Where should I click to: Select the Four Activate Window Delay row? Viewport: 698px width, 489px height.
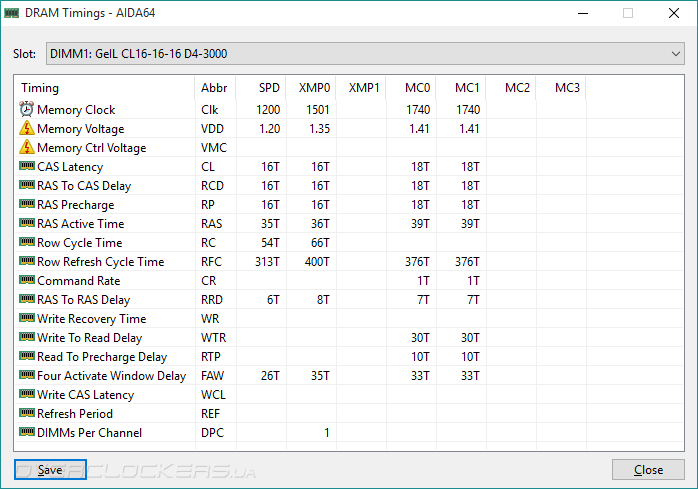(349, 375)
